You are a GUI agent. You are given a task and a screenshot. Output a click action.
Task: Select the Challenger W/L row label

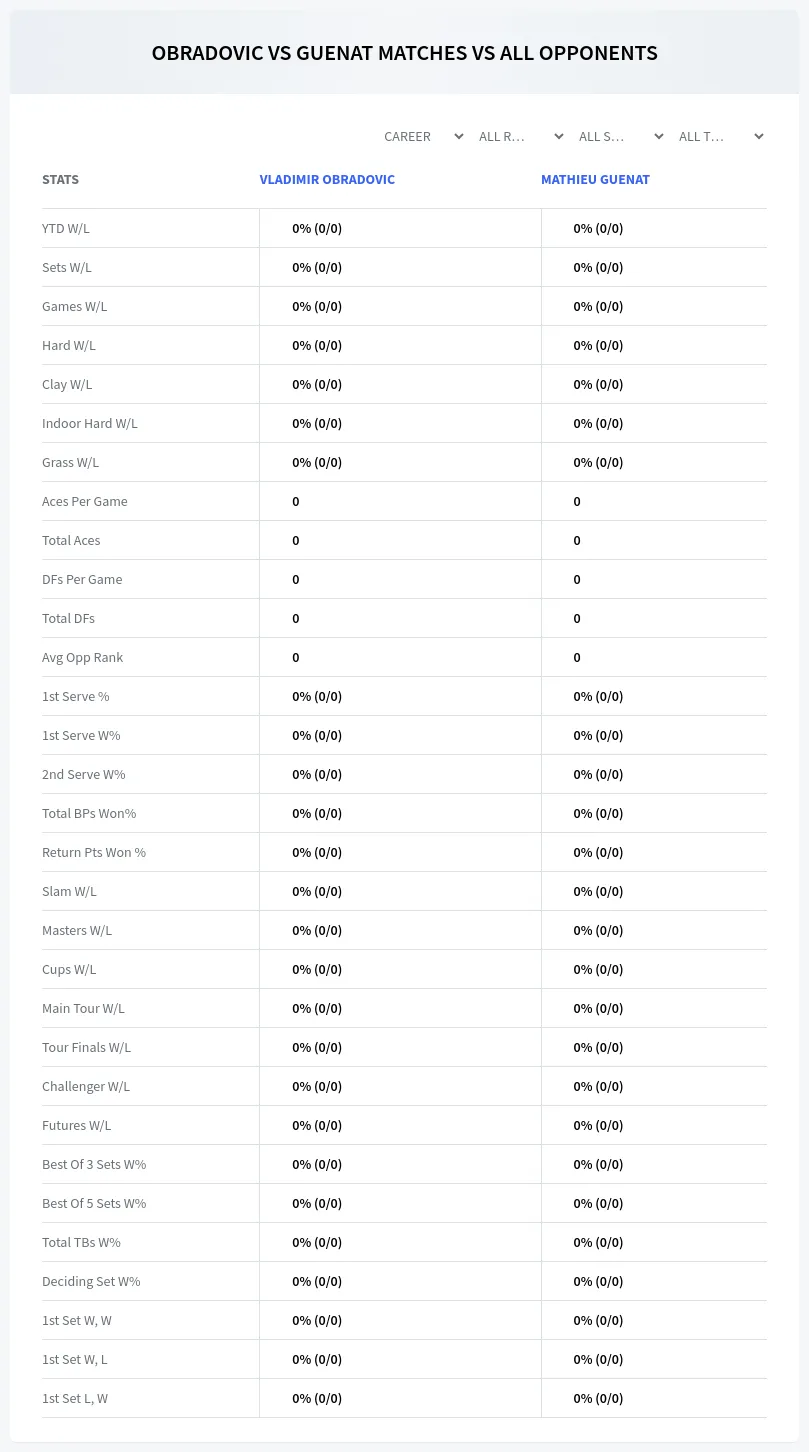pos(86,1086)
